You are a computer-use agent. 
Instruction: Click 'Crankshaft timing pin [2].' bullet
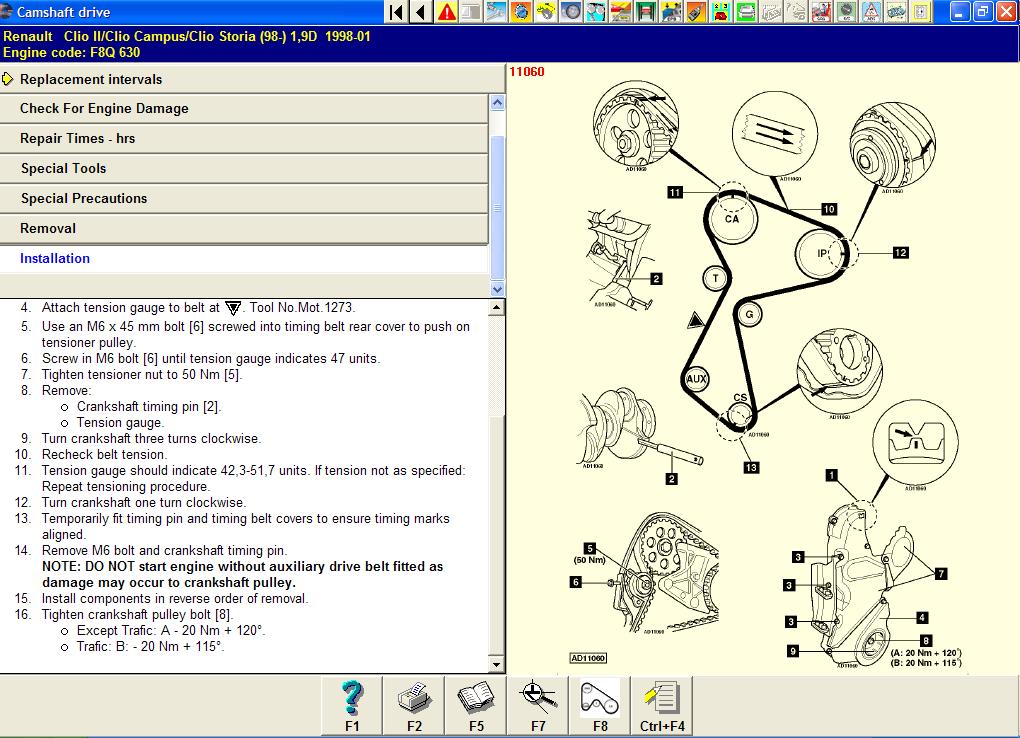(x=149, y=406)
